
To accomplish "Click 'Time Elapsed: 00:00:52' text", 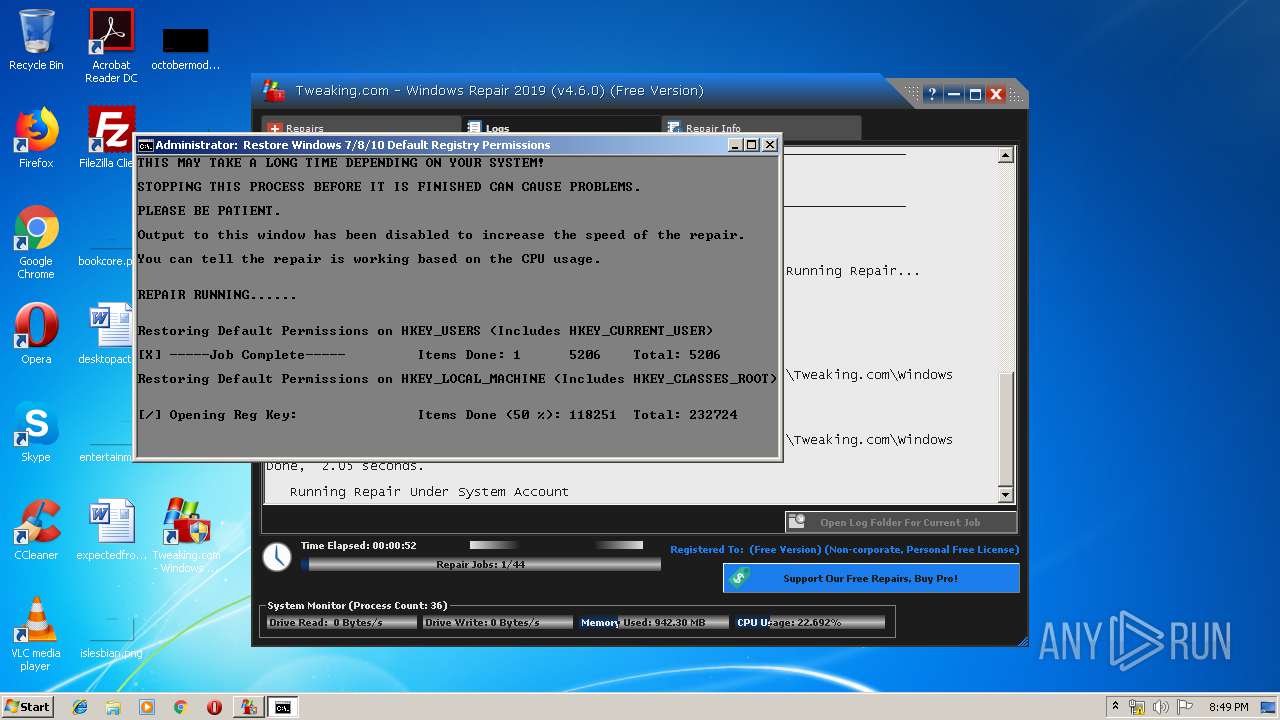I will [x=359, y=546].
